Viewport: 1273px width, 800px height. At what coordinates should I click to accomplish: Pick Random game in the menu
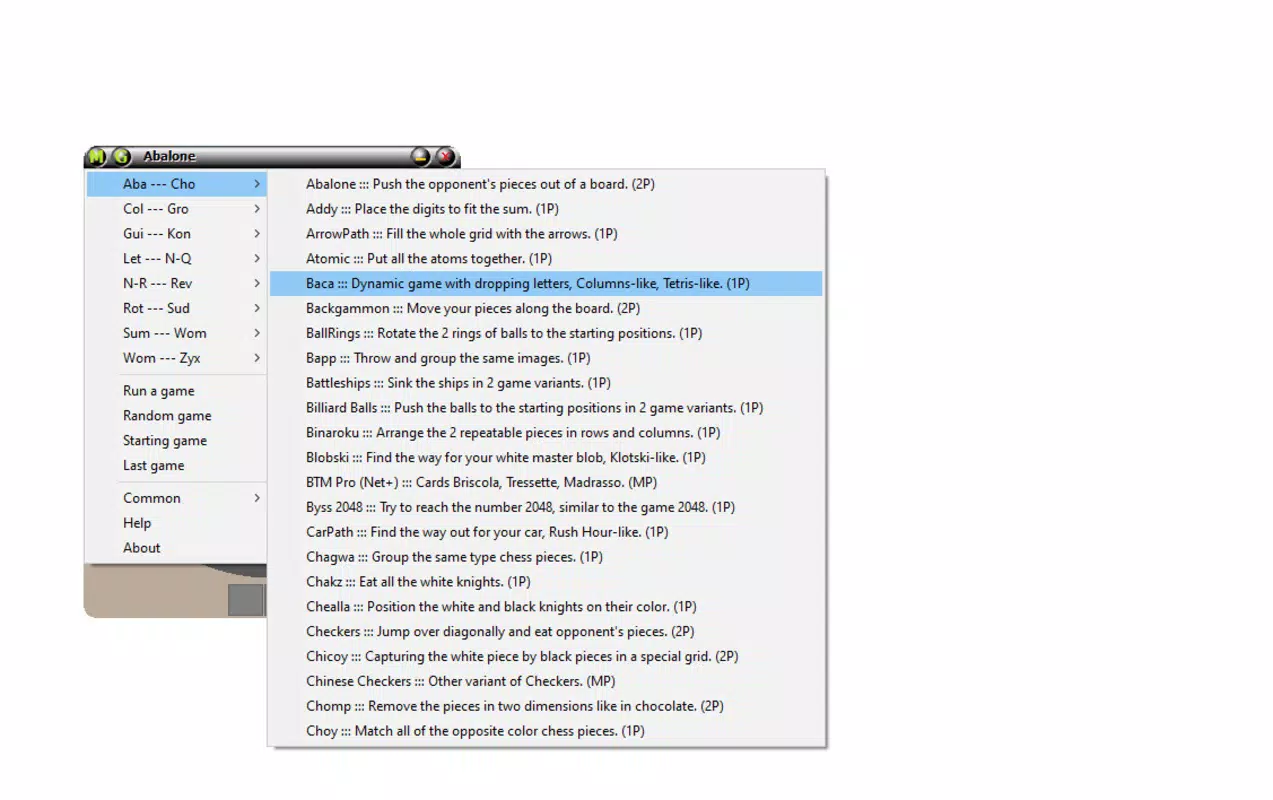coord(177,416)
